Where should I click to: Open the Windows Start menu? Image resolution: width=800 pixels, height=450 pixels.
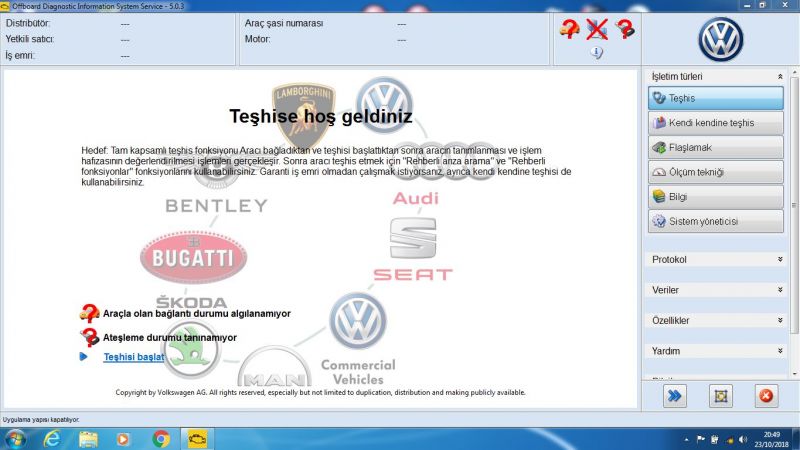point(15,439)
